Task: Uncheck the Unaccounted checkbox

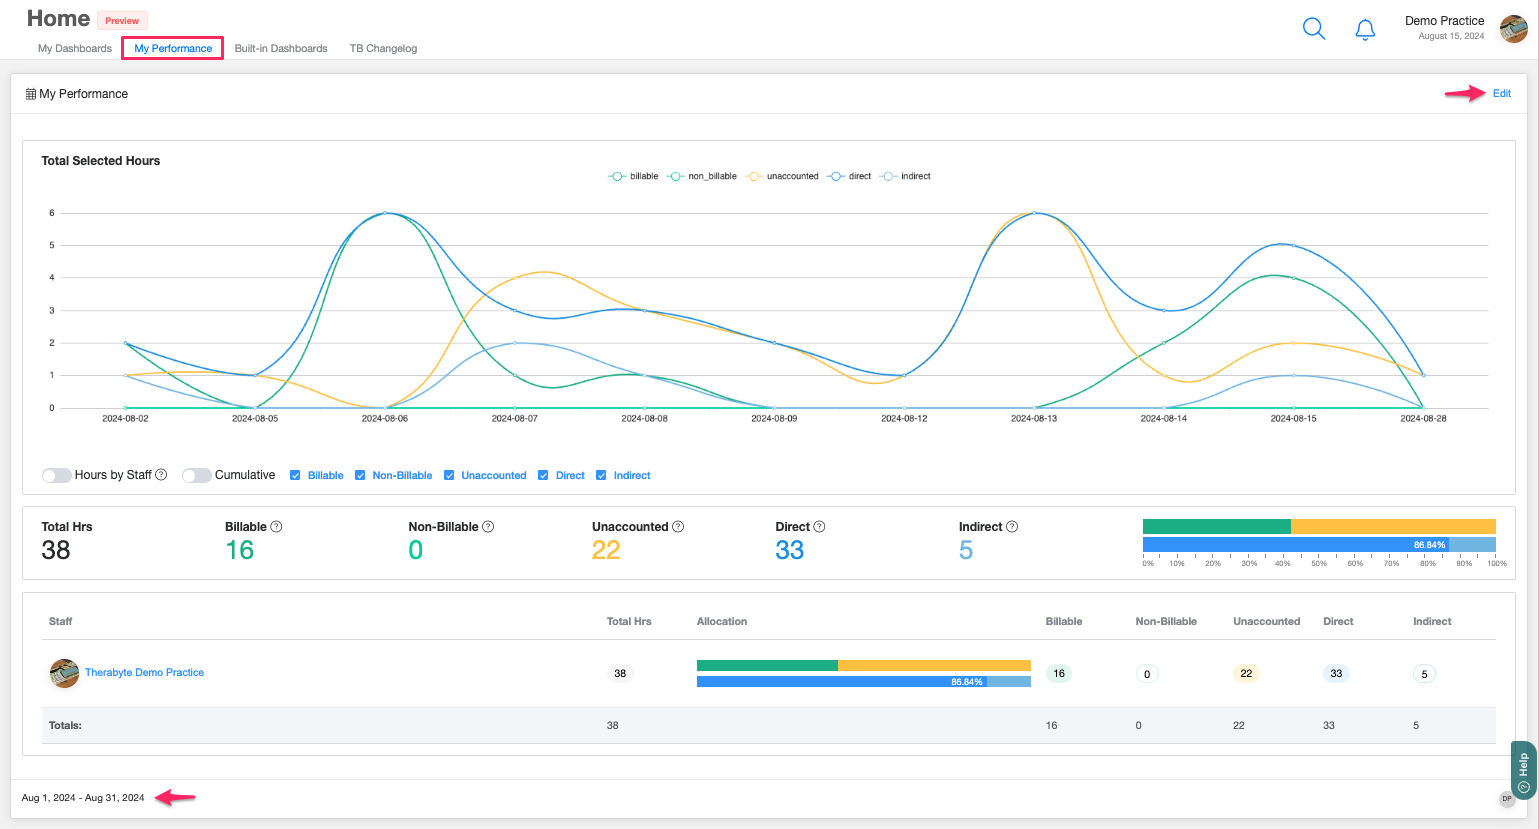Action: tap(449, 476)
